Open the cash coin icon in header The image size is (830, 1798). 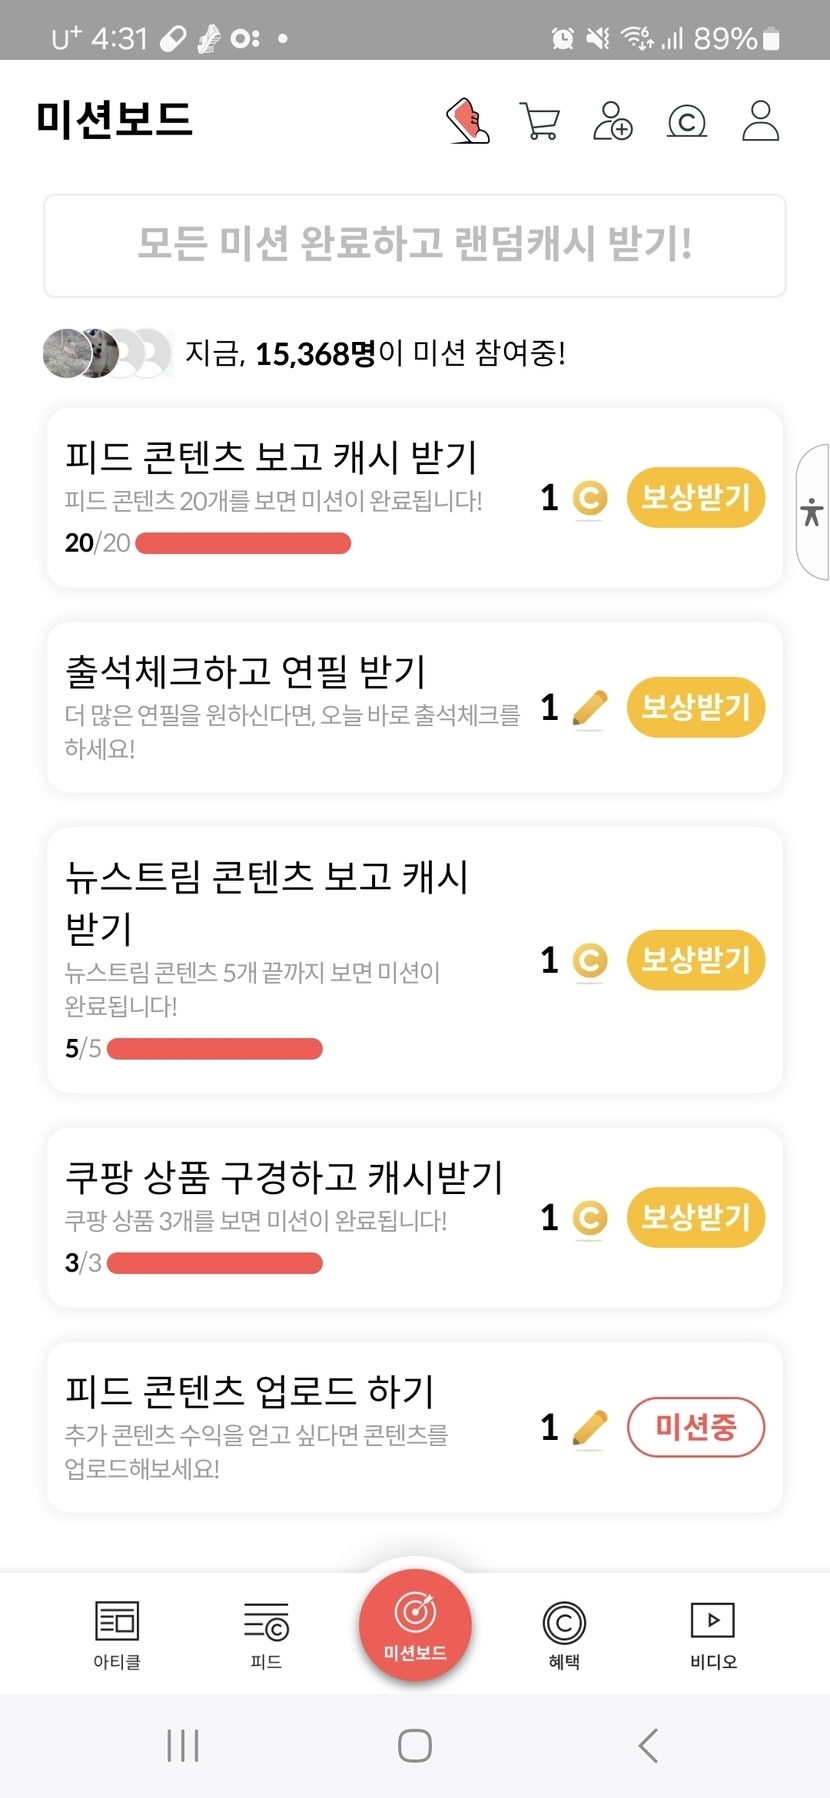coord(687,121)
